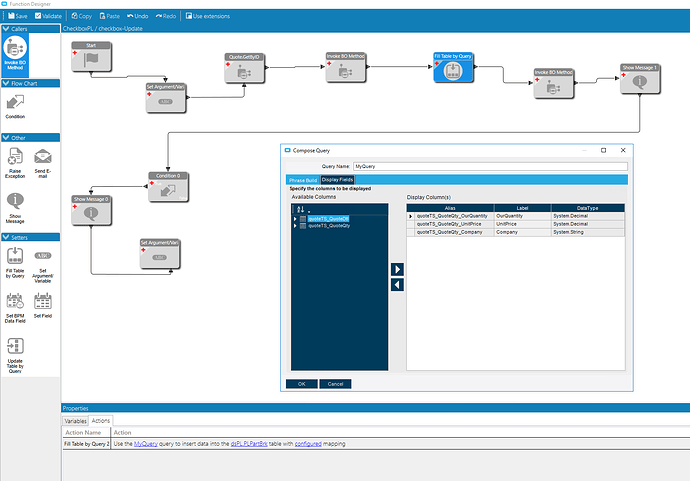
Task: Select the quoteTS_QuoteQty_OurQuantity row
Action: 515,216
